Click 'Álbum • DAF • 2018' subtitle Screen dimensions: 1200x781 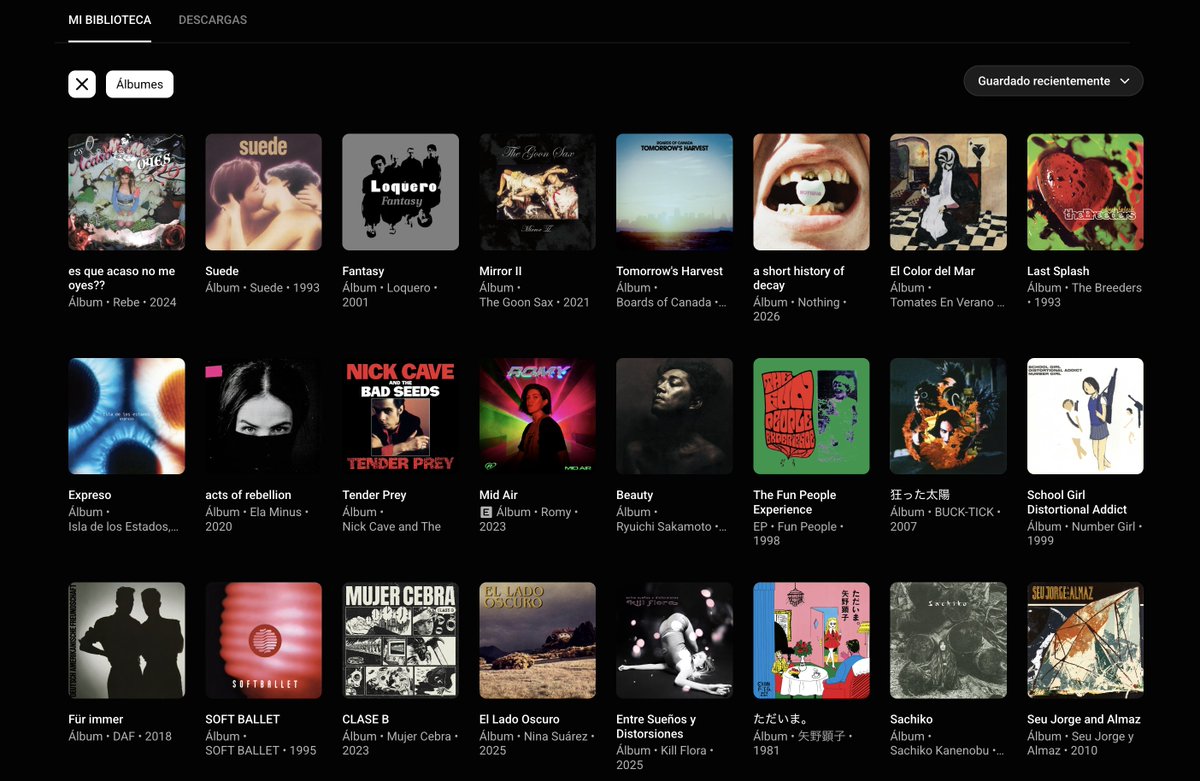pyautogui.click(x=120, y=736)
